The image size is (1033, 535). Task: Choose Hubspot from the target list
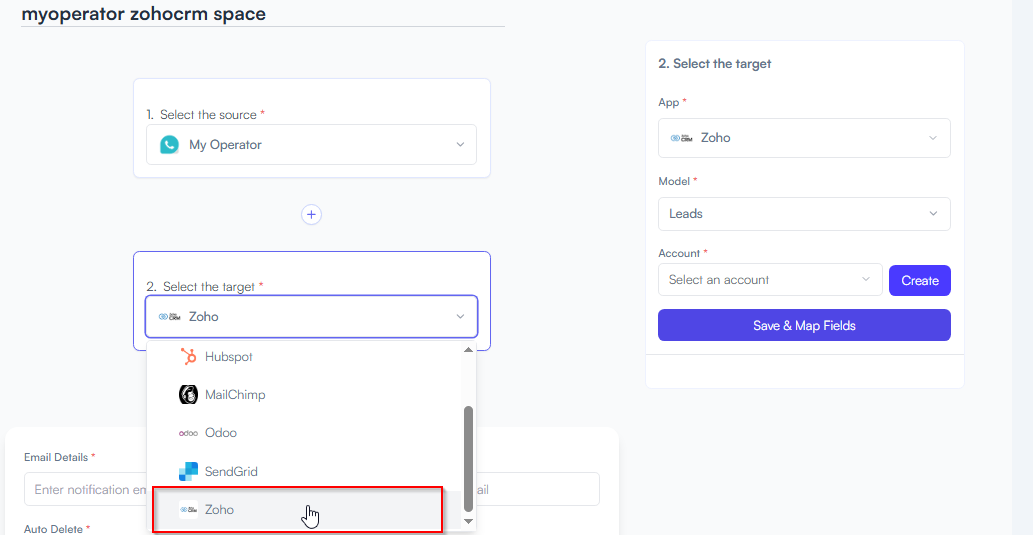tap(304, 356)
